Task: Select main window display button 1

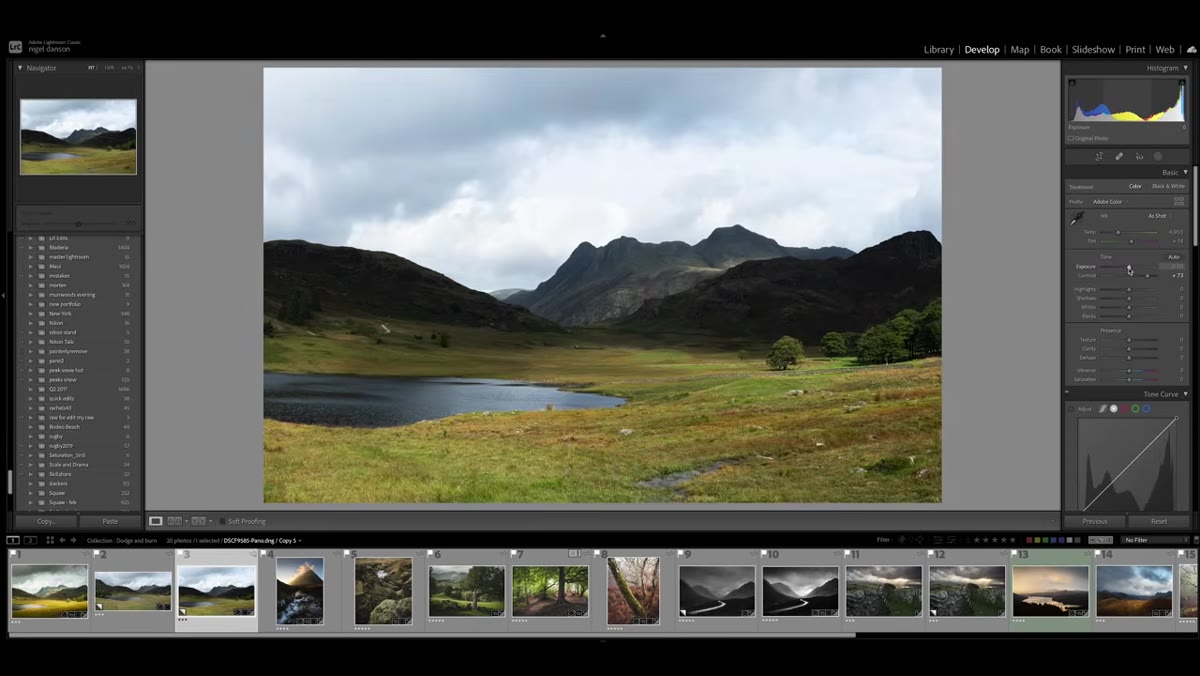Action: 14,540
